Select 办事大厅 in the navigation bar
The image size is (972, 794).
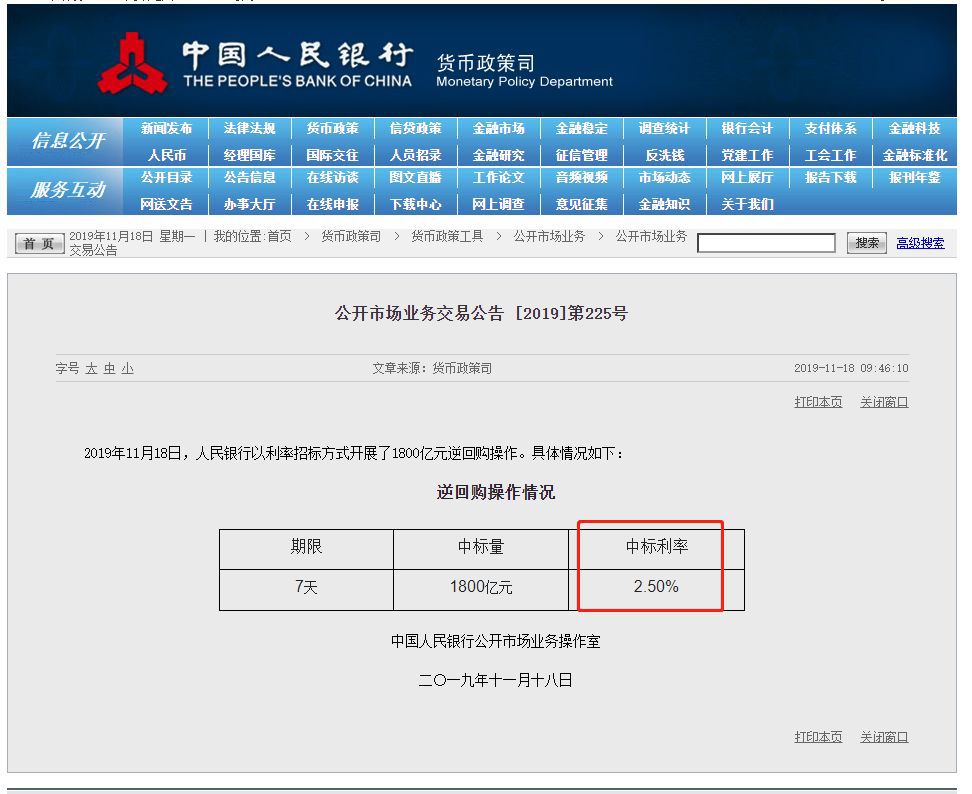[249, 205]
